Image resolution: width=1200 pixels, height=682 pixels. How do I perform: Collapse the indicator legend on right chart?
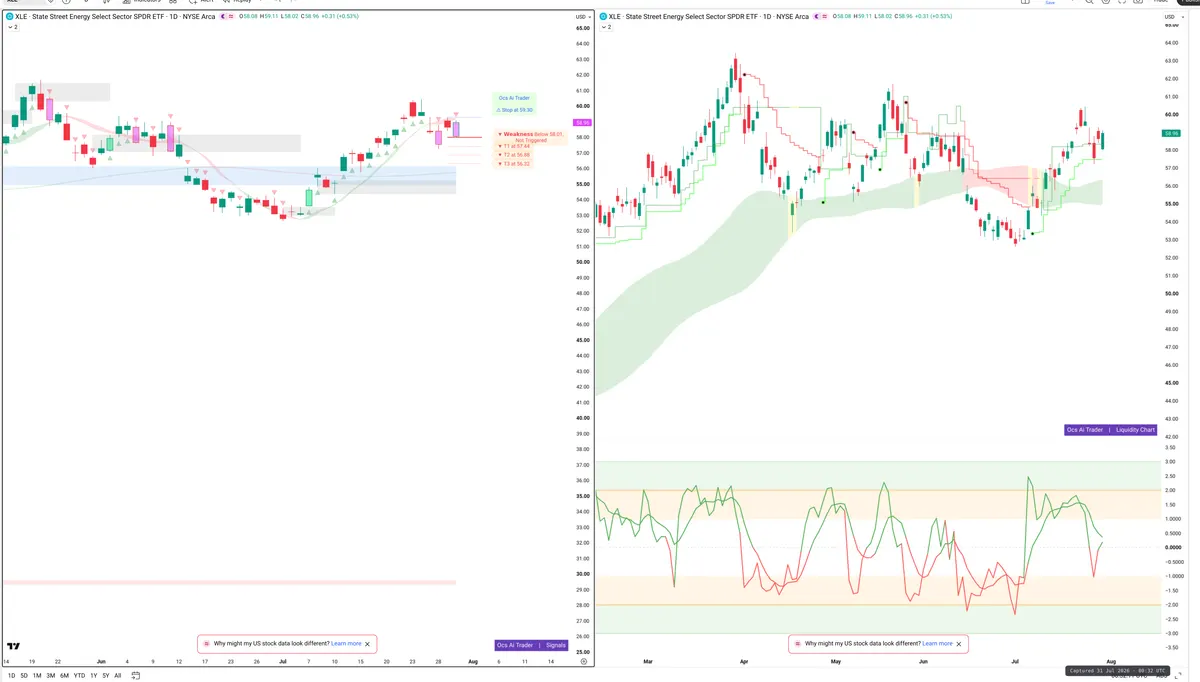coord(606,27)
